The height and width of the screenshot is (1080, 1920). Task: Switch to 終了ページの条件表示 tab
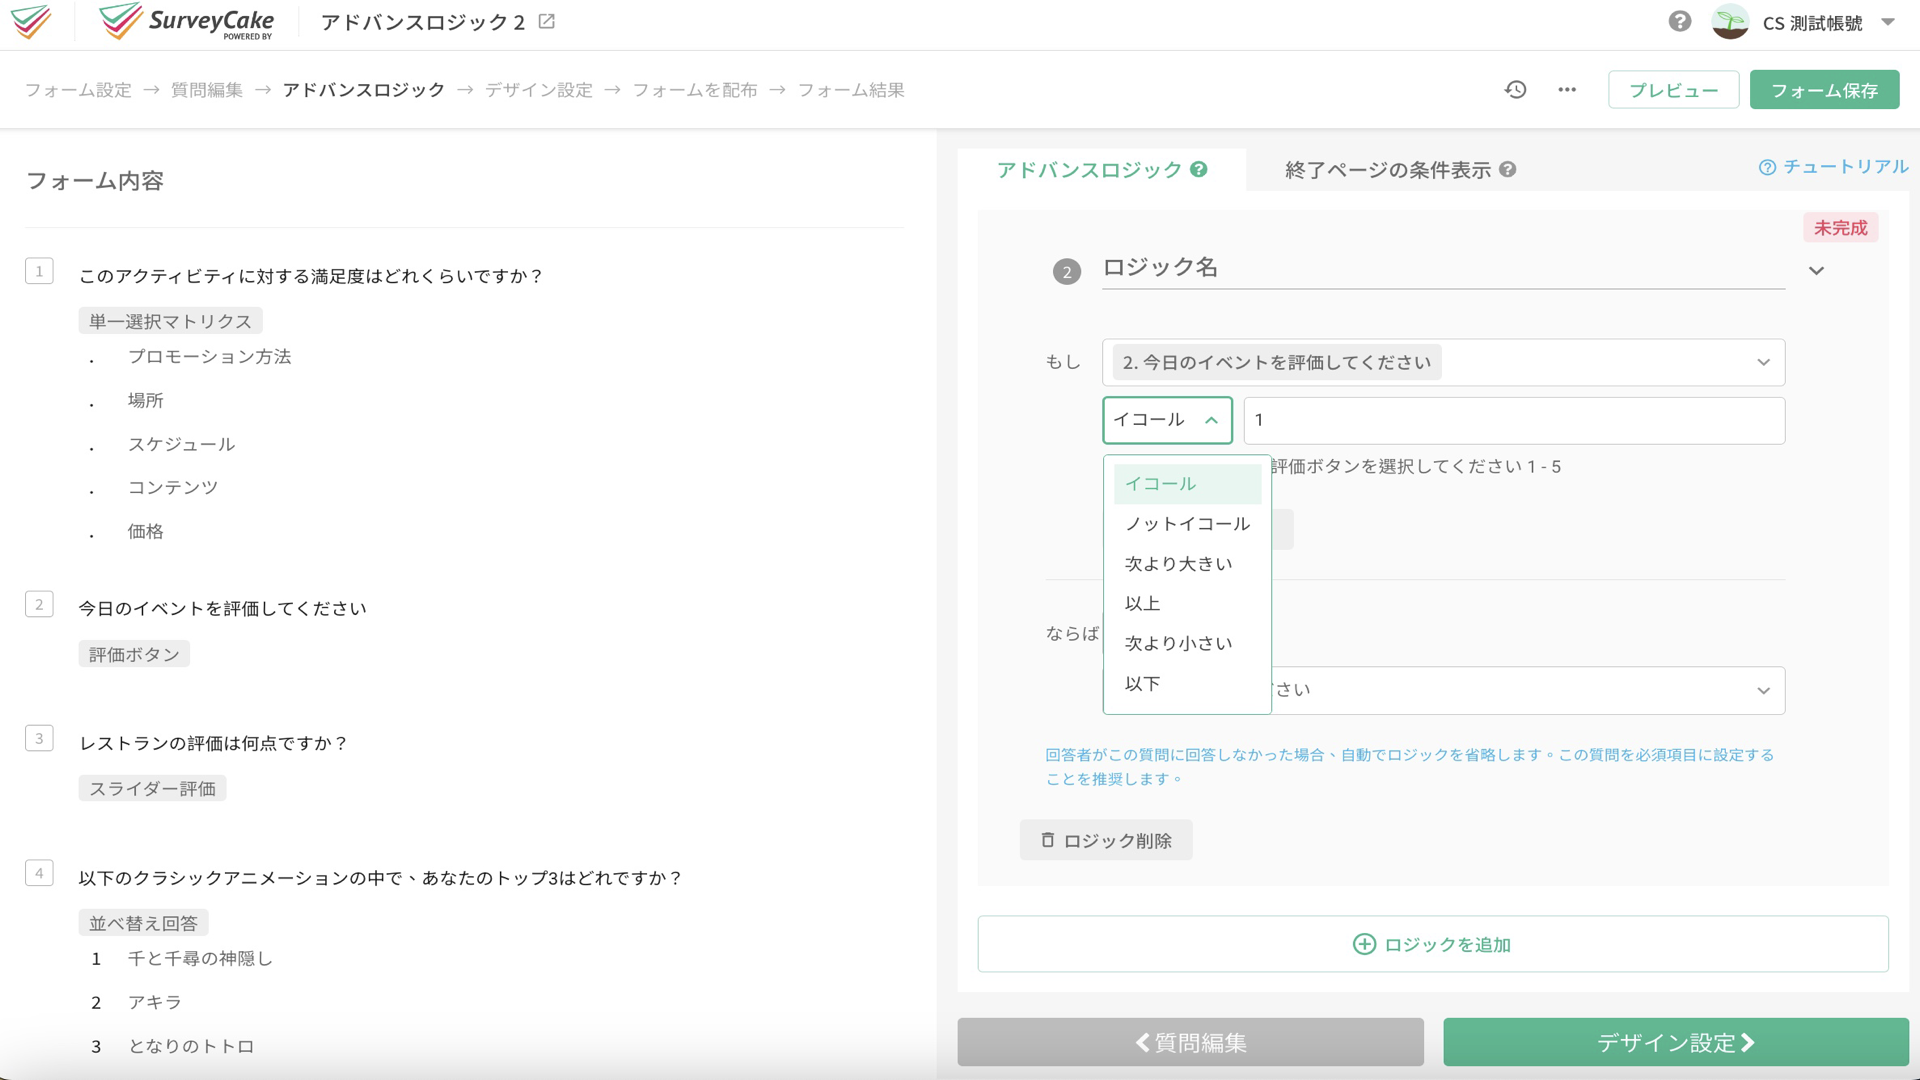pos(1387,170)
